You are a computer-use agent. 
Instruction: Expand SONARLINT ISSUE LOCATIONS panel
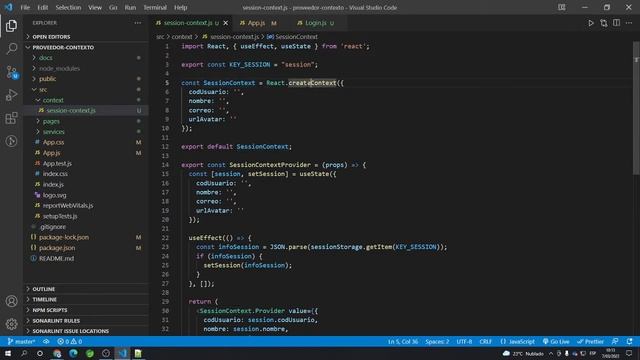[x=86, y=331]
